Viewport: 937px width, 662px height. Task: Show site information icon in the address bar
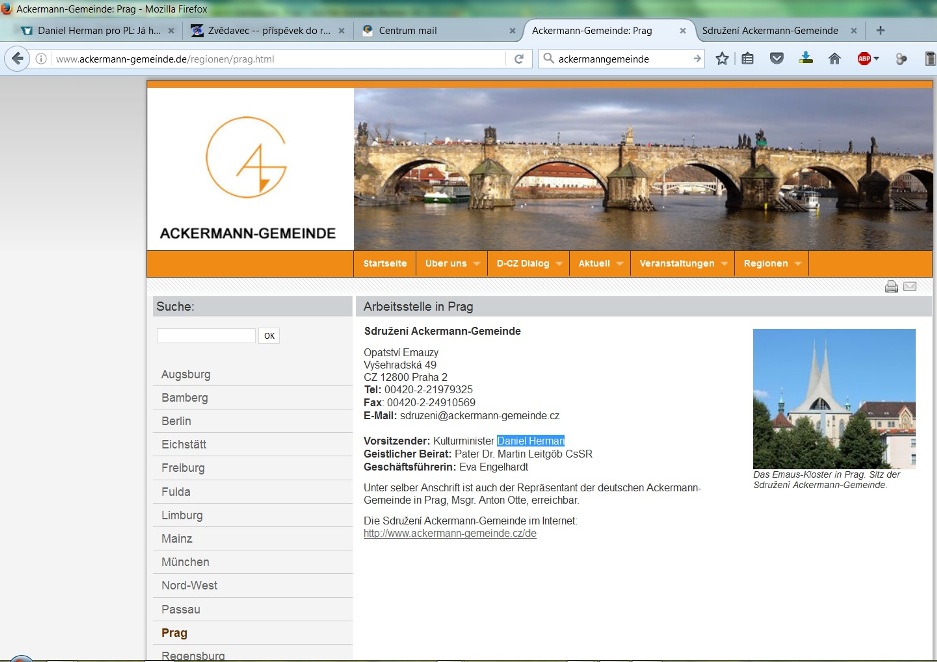41,59
